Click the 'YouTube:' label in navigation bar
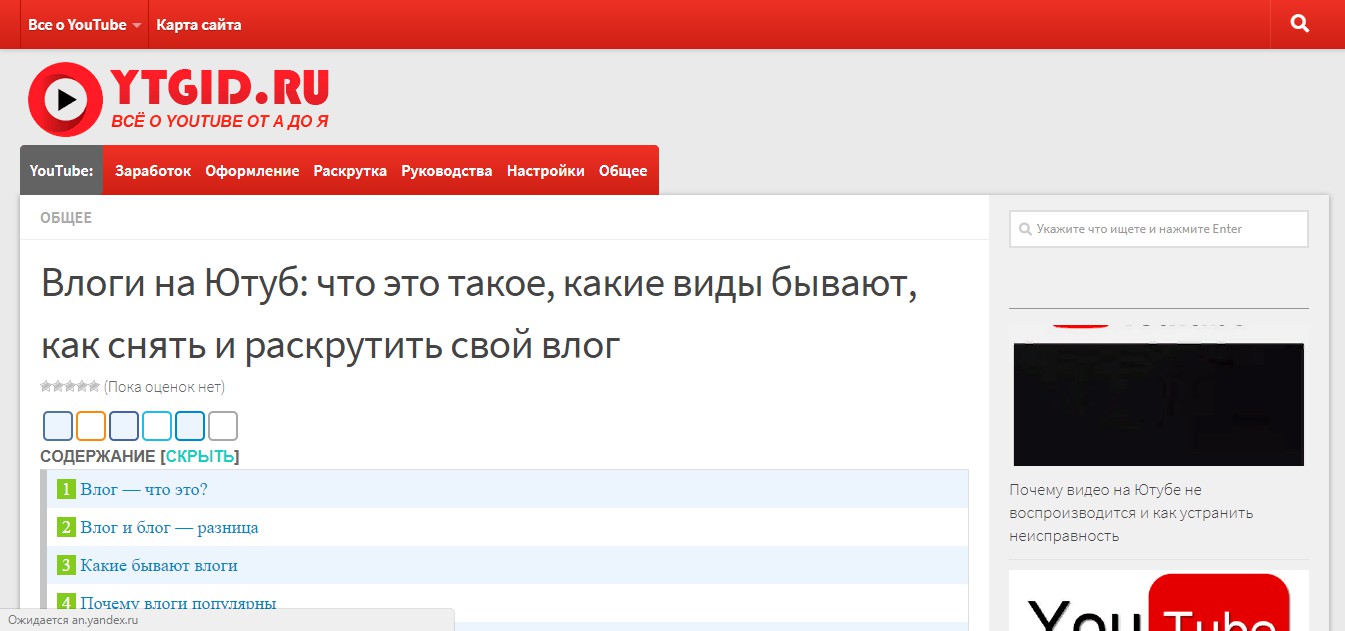 (x=61, y=171)
